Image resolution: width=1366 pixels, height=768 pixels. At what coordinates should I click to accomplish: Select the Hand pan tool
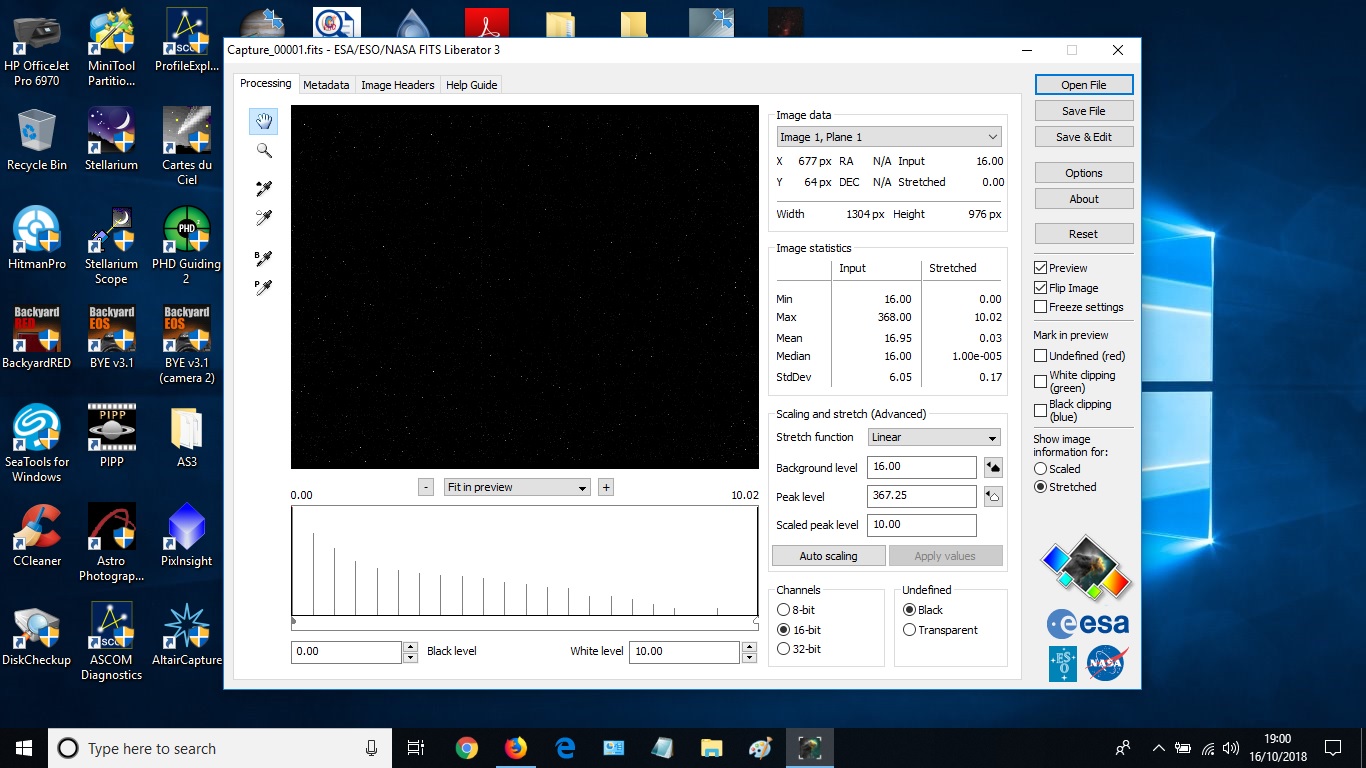(264, 121)
